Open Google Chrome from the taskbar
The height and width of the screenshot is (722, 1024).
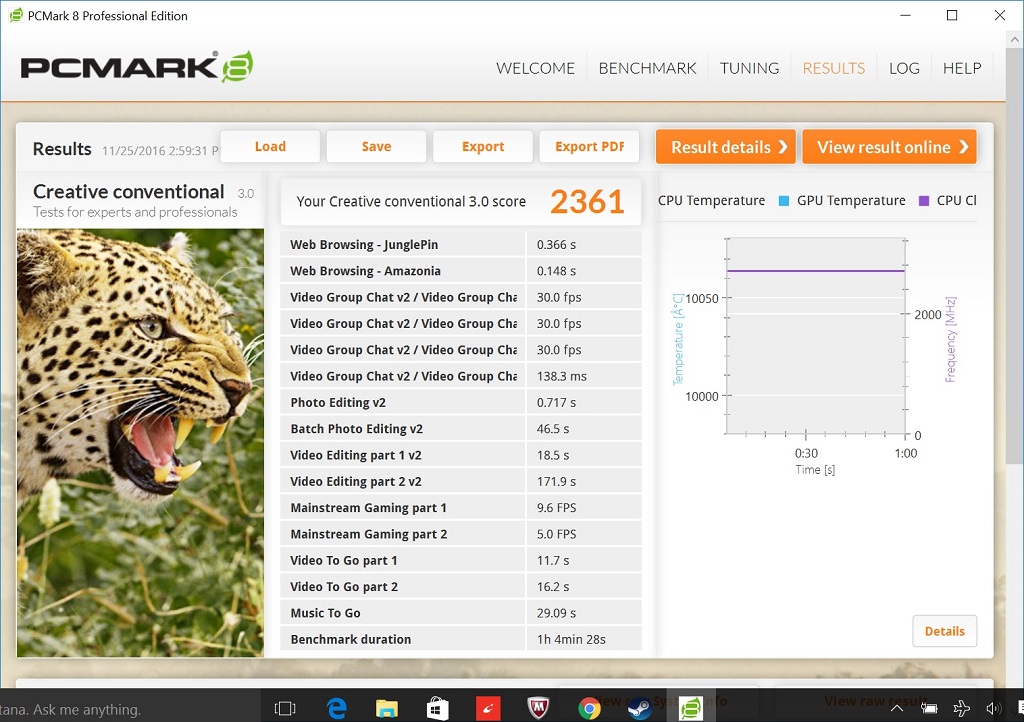[x=589, y=708]
